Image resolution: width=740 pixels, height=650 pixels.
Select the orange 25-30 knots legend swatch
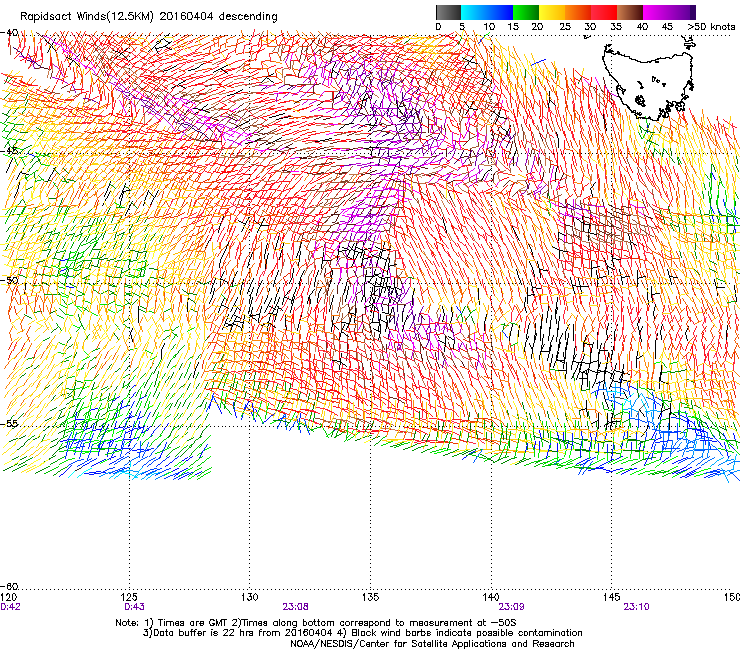[x=578, y=12]
